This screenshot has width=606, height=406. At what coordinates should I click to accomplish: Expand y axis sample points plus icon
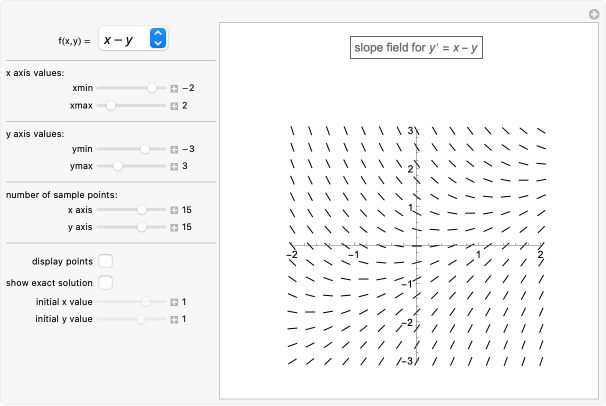(x=174, y=227)
